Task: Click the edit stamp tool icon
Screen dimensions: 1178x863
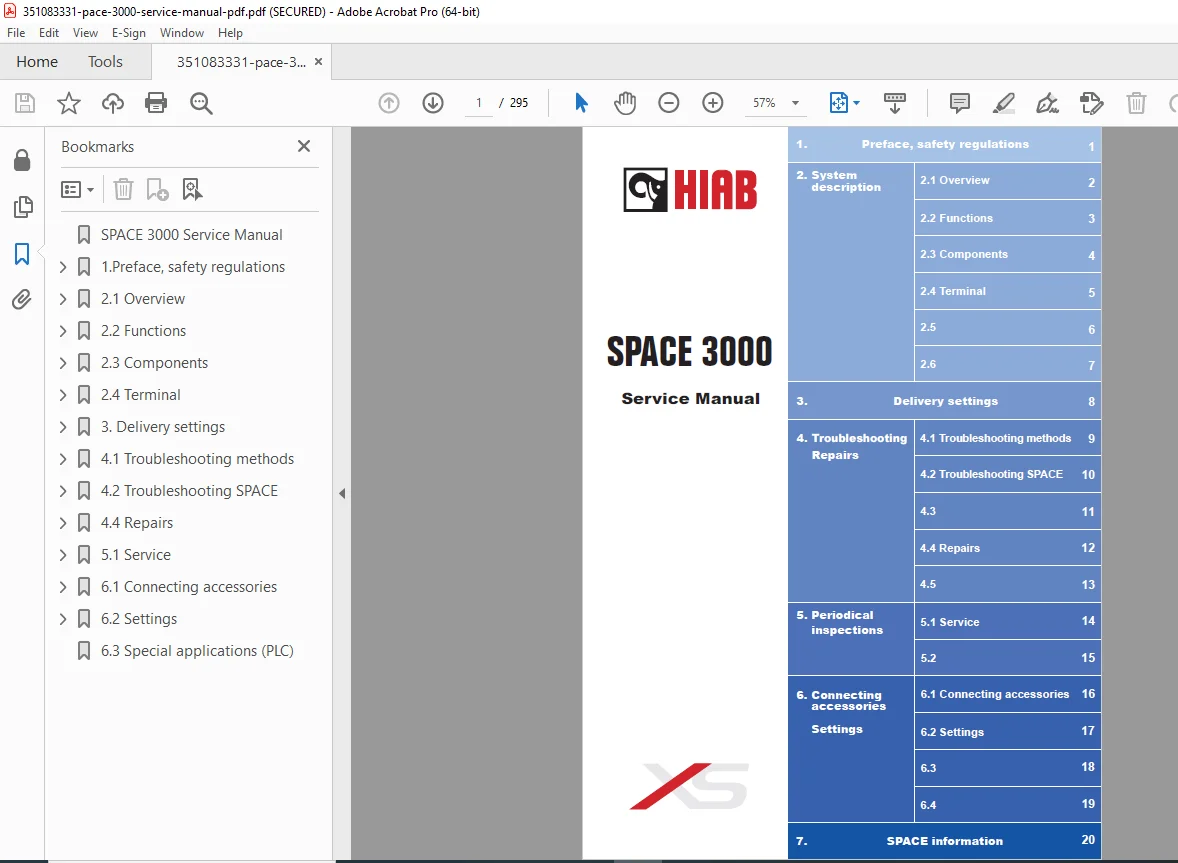Action: coord(1092,103)
